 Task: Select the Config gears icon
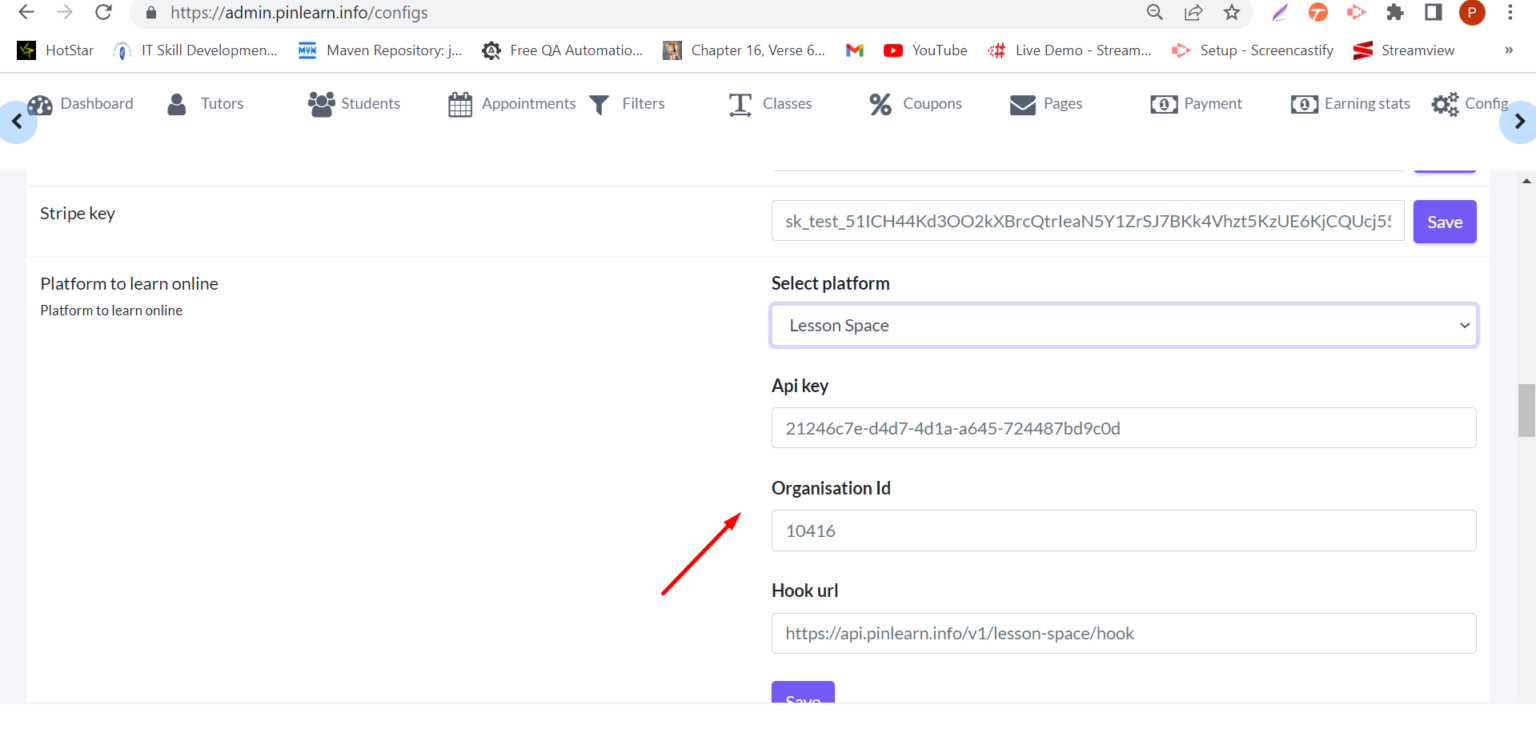pos(1445,103)
